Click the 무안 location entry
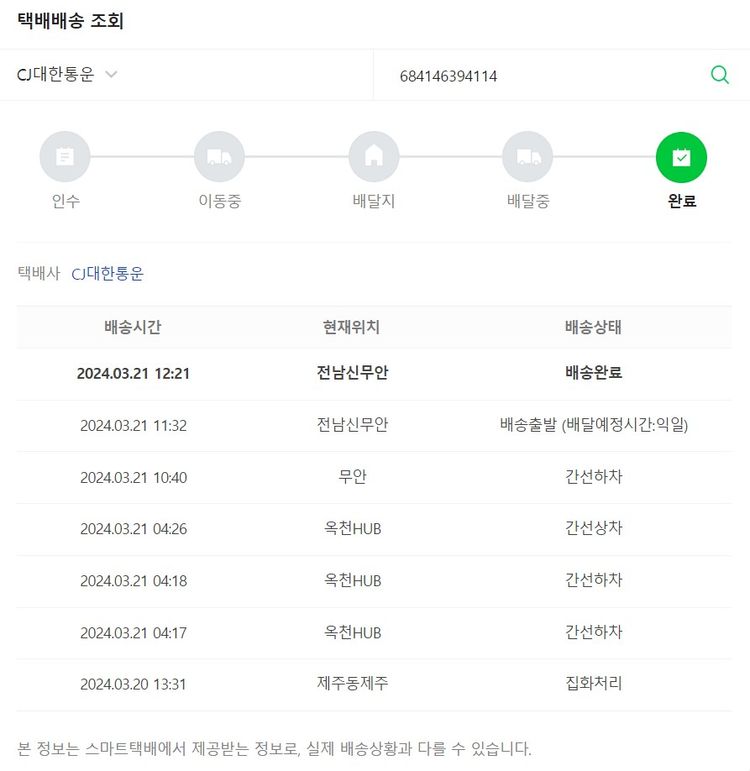The width and height of the screenshot is (750, 771). tap(352, 477)
